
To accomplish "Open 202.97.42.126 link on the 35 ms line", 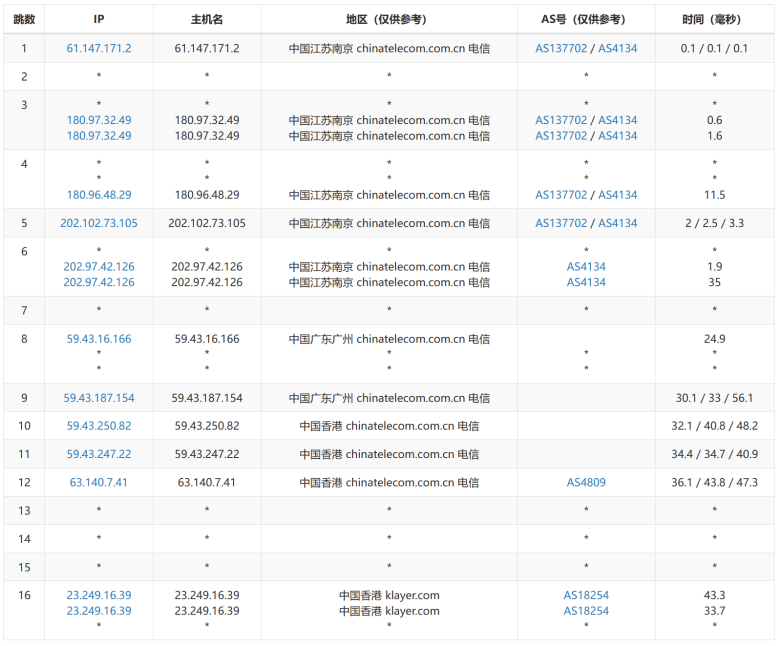I will pyautogui.click(x=99, y=282).
